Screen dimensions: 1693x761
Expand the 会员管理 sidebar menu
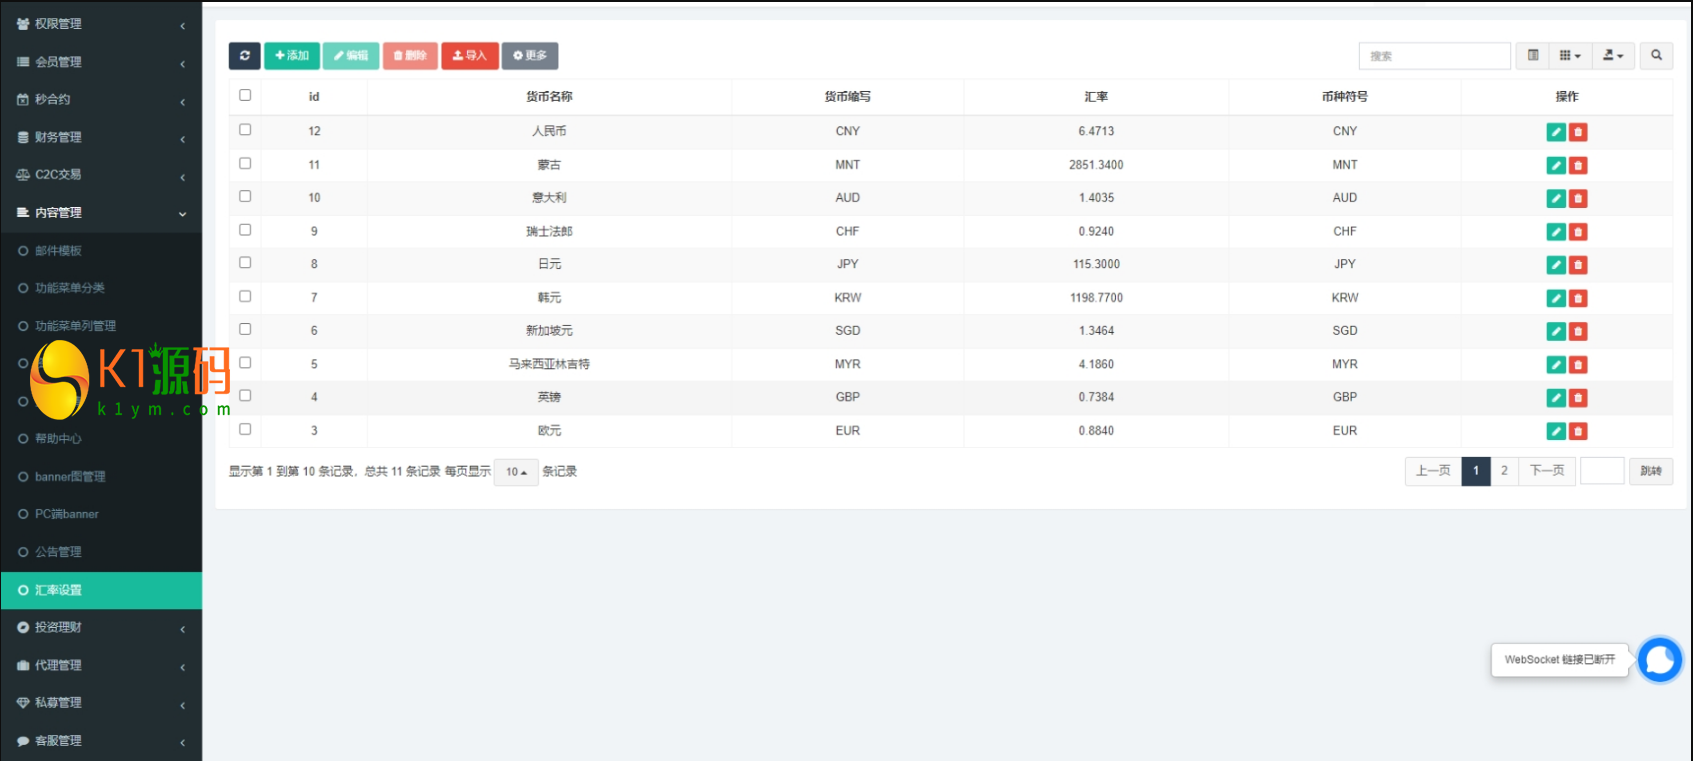click(x=101, y=62)
